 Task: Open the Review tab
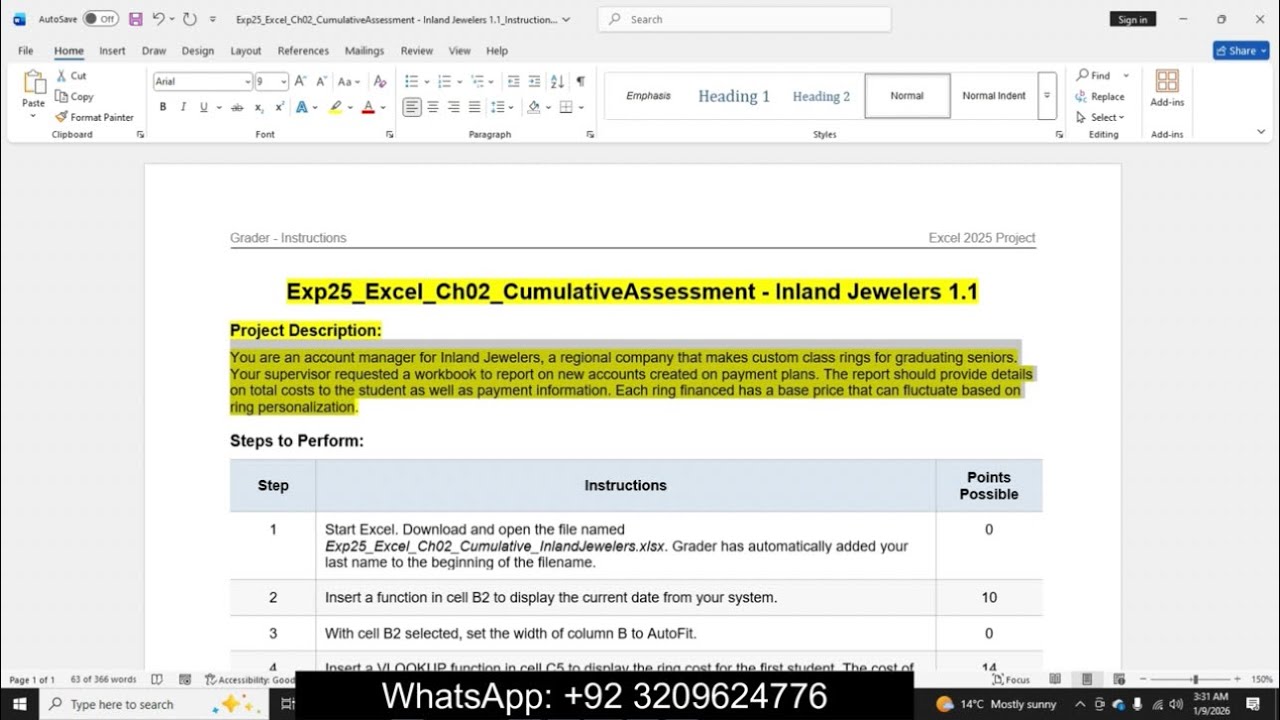[x=417, y=51]
